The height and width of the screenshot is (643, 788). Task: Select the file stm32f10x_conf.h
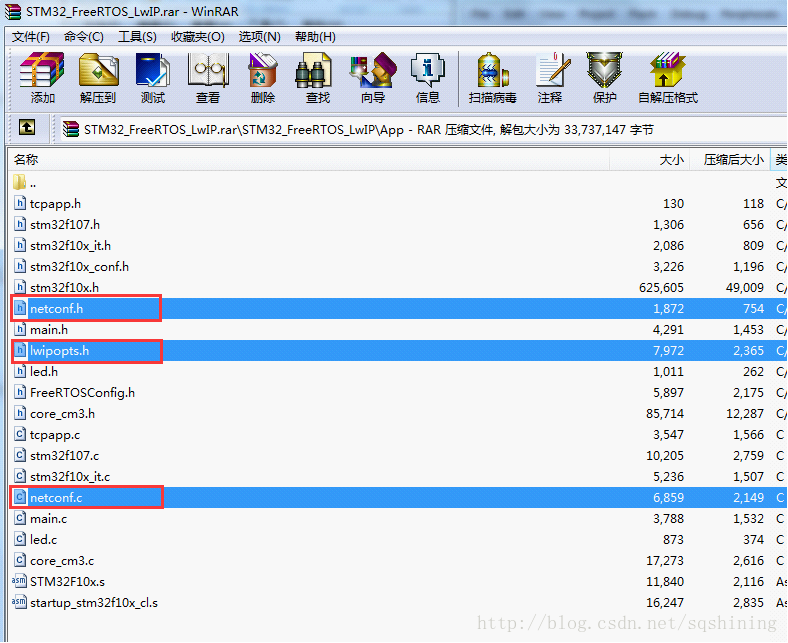click(79, 266)
